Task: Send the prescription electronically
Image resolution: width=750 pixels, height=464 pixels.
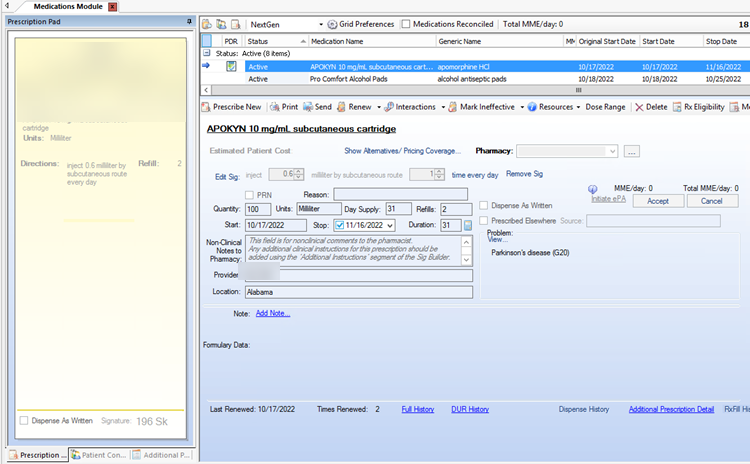Action: [x=318, y=107]
